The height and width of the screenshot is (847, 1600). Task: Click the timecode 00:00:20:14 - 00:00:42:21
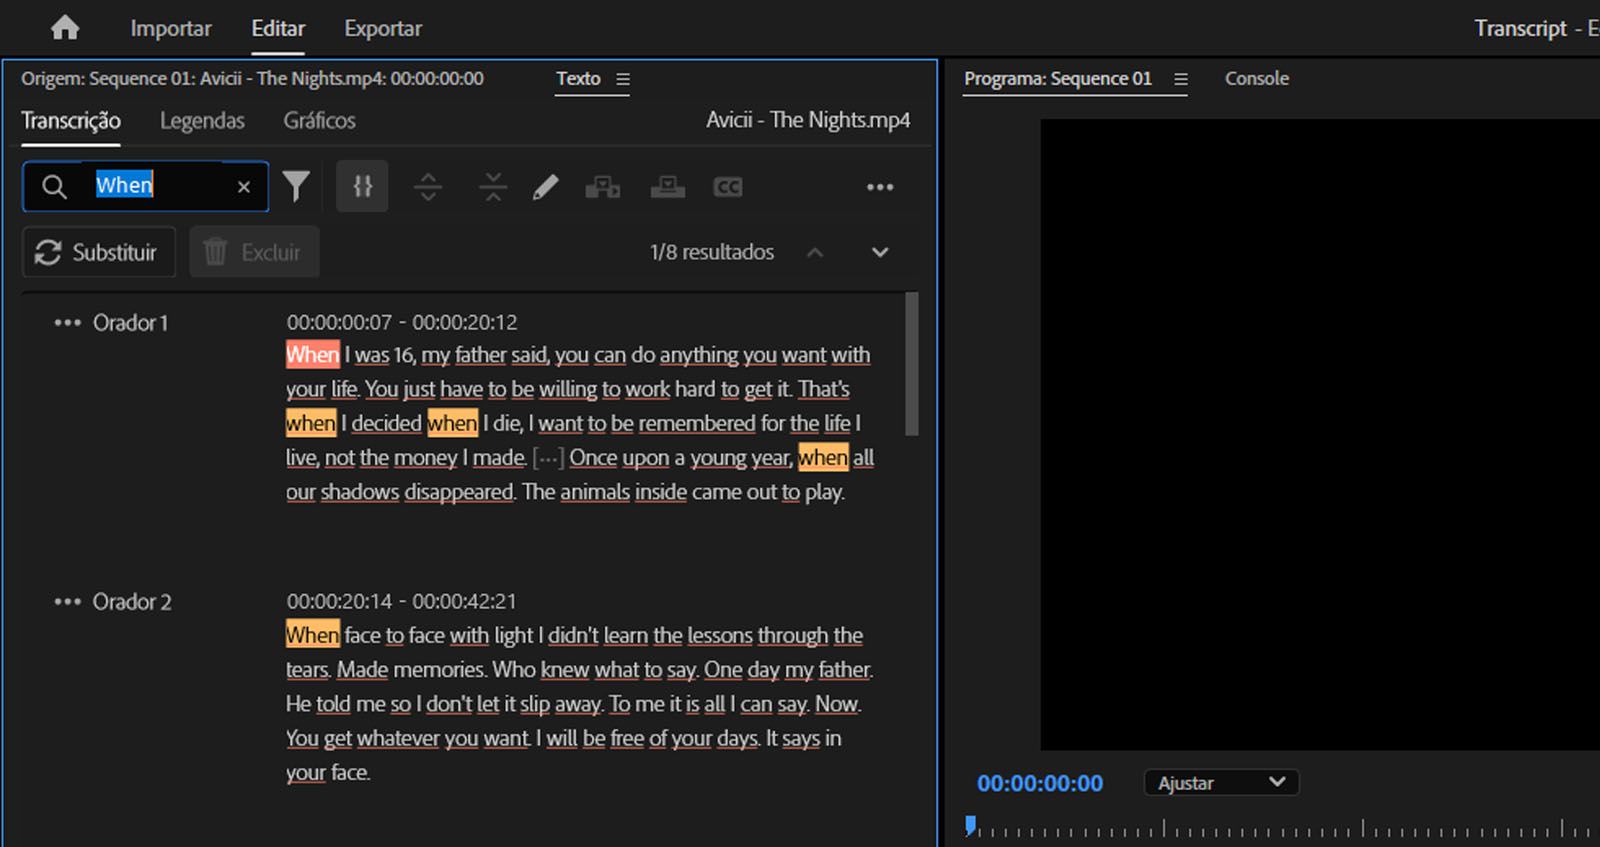(x=402, y=601)
